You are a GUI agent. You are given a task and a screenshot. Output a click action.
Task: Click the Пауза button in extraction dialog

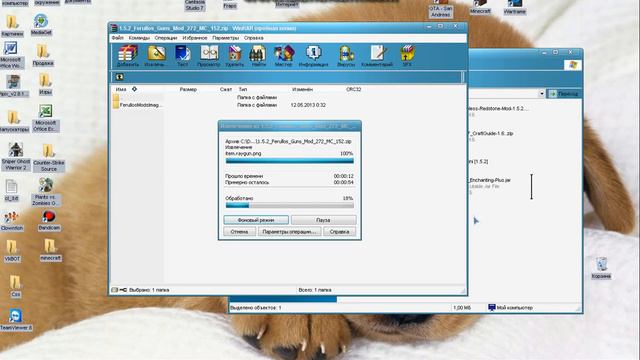[323, 220]
